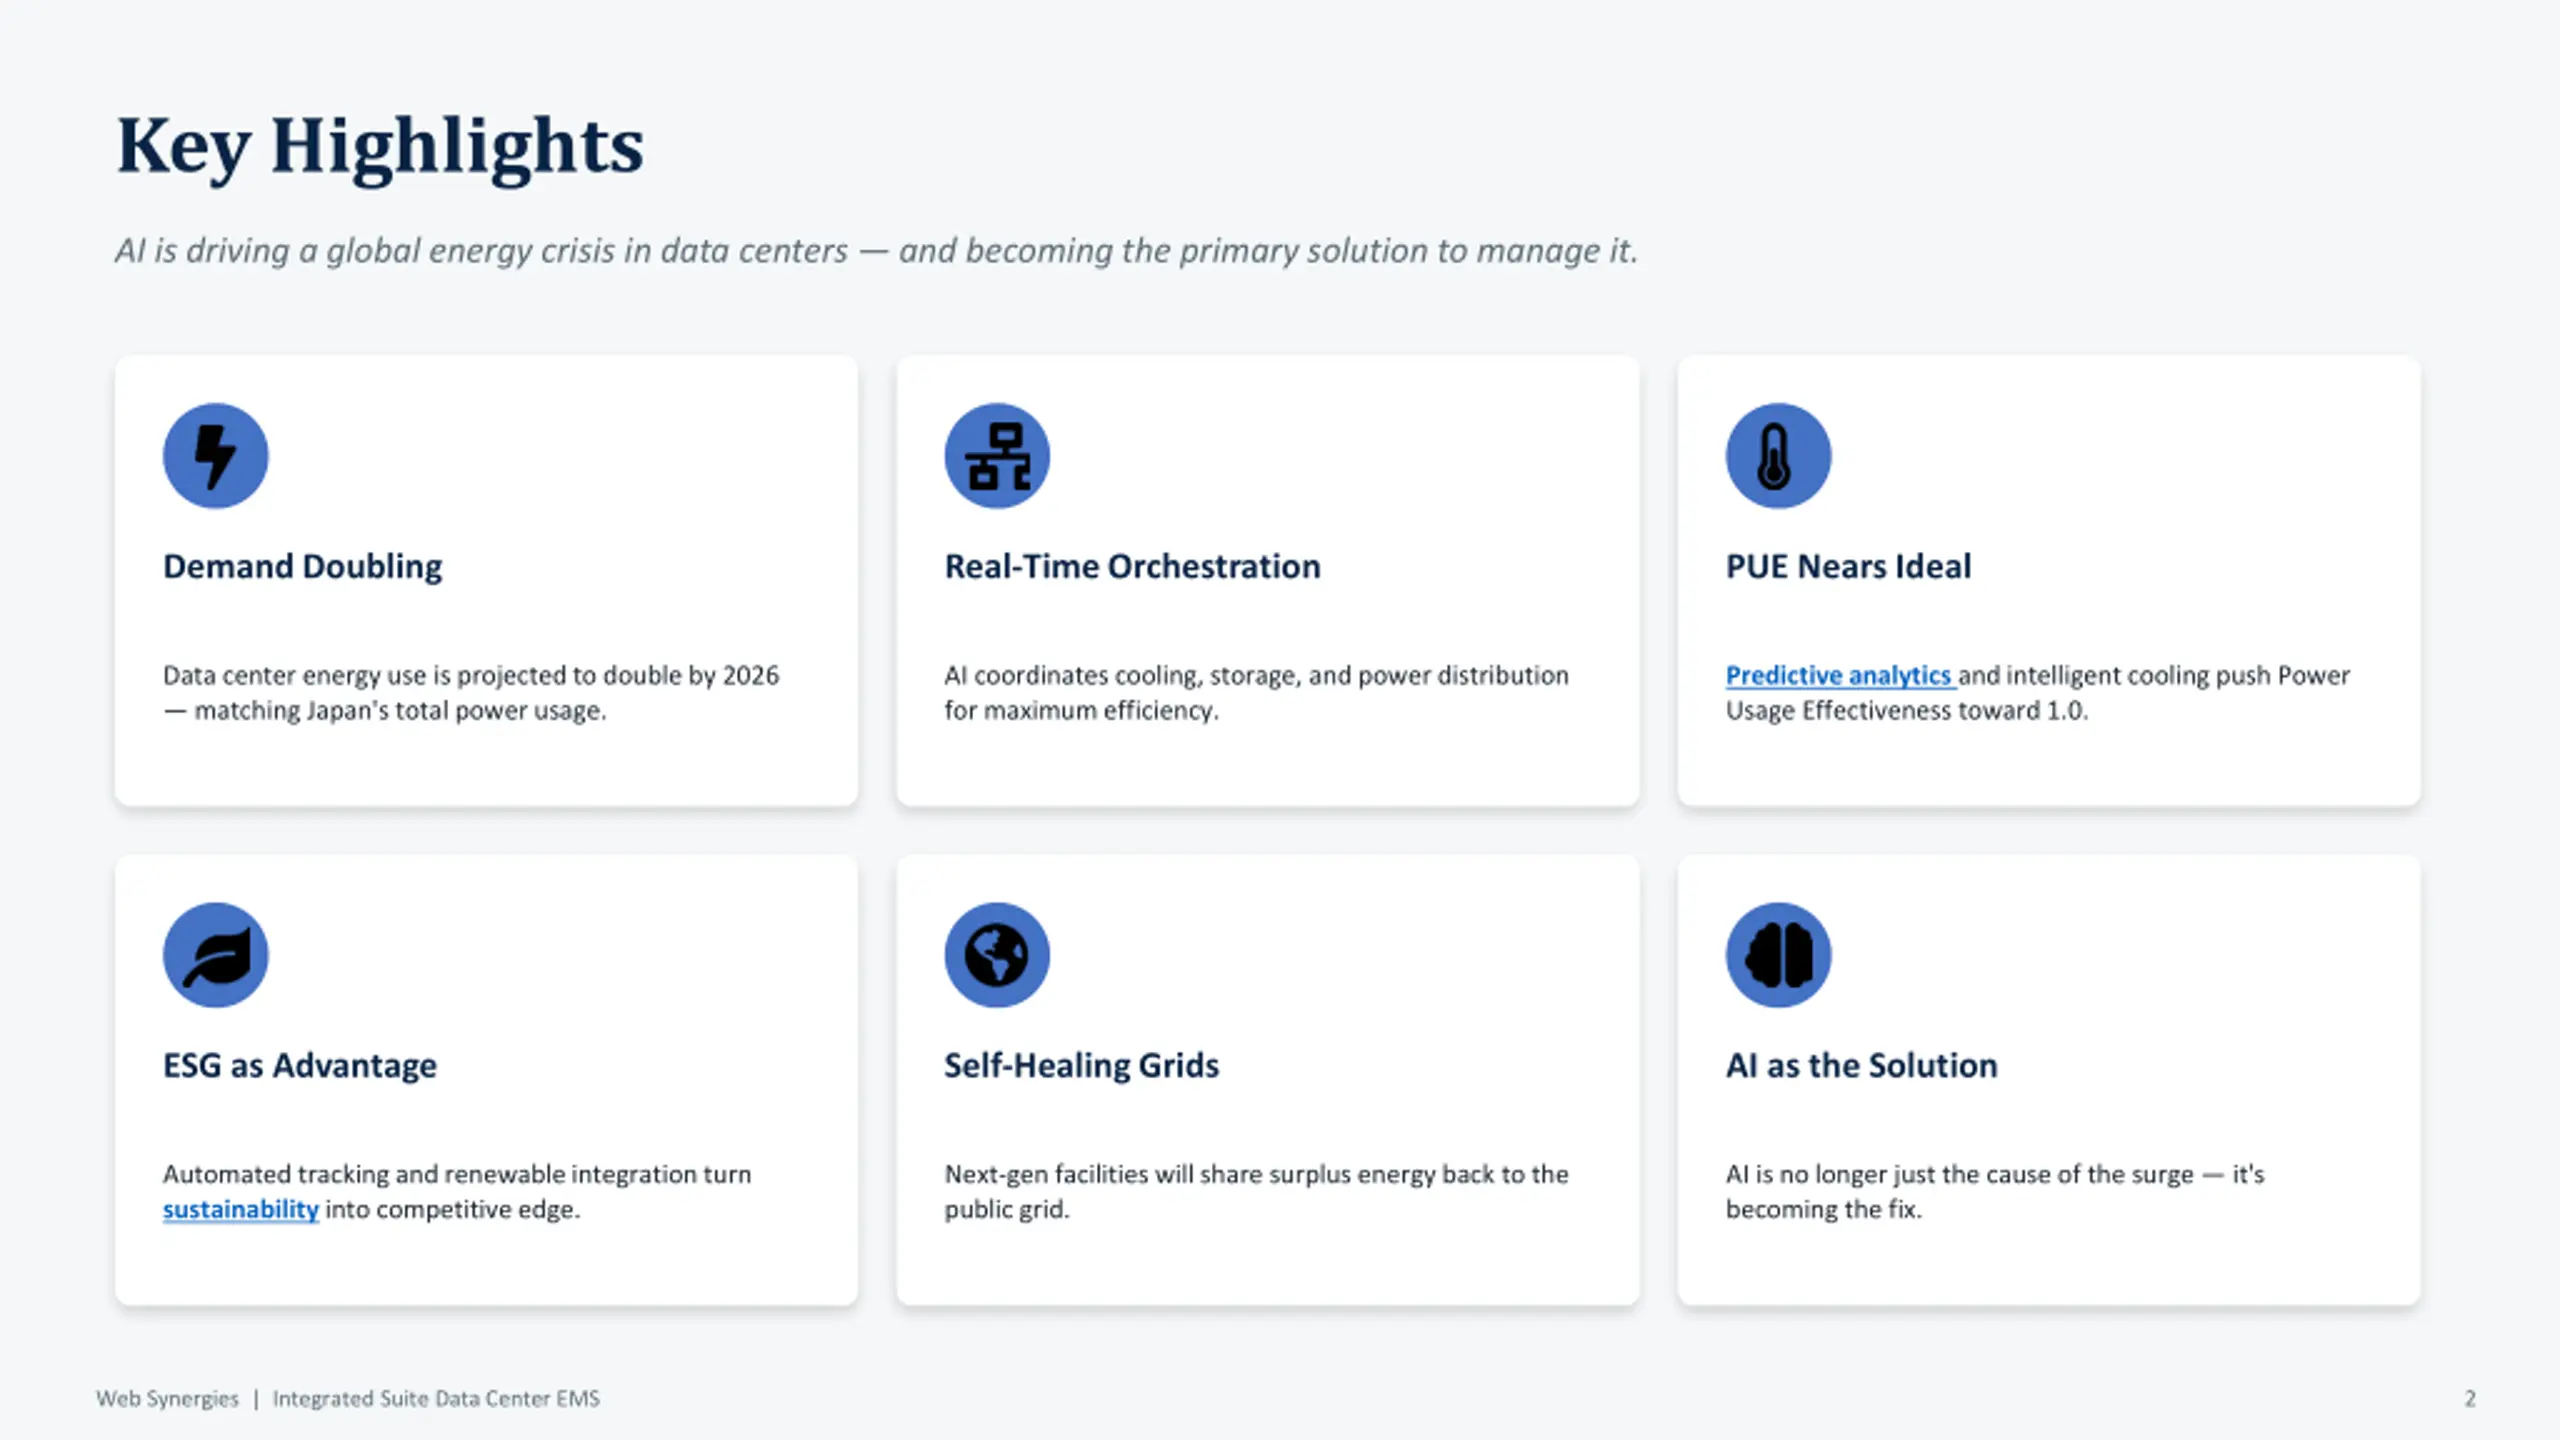
Task: Select the Self-Healing Grids heading
Action: pos(1081,1065)
